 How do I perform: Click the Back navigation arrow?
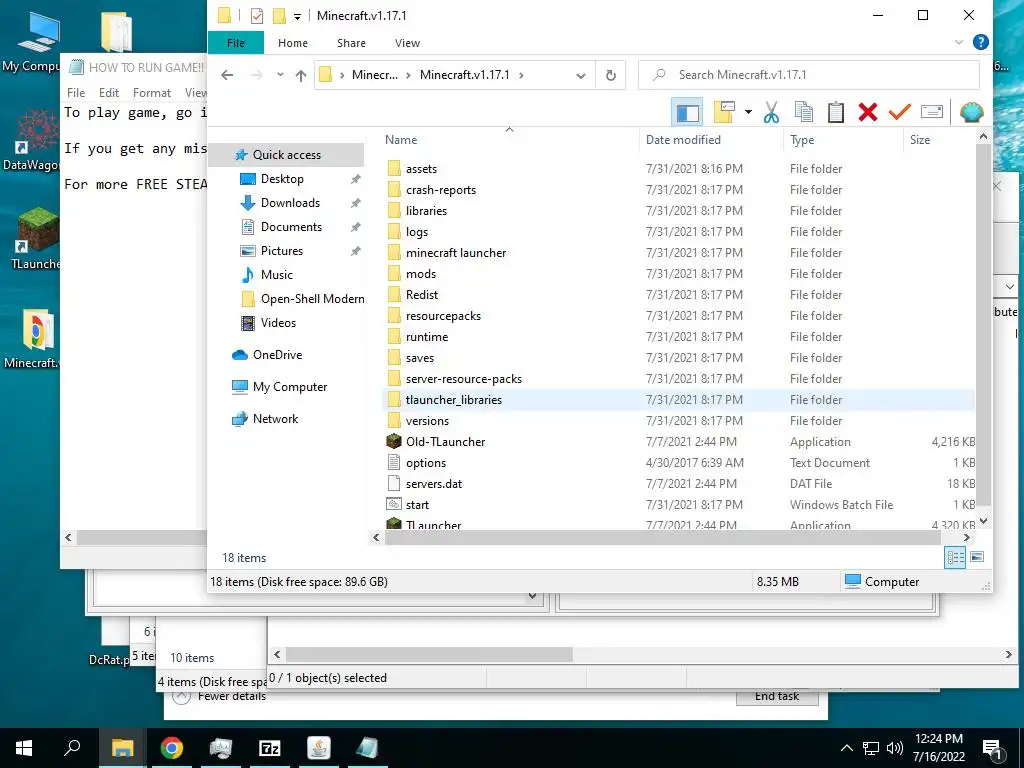tap(227, 75)
